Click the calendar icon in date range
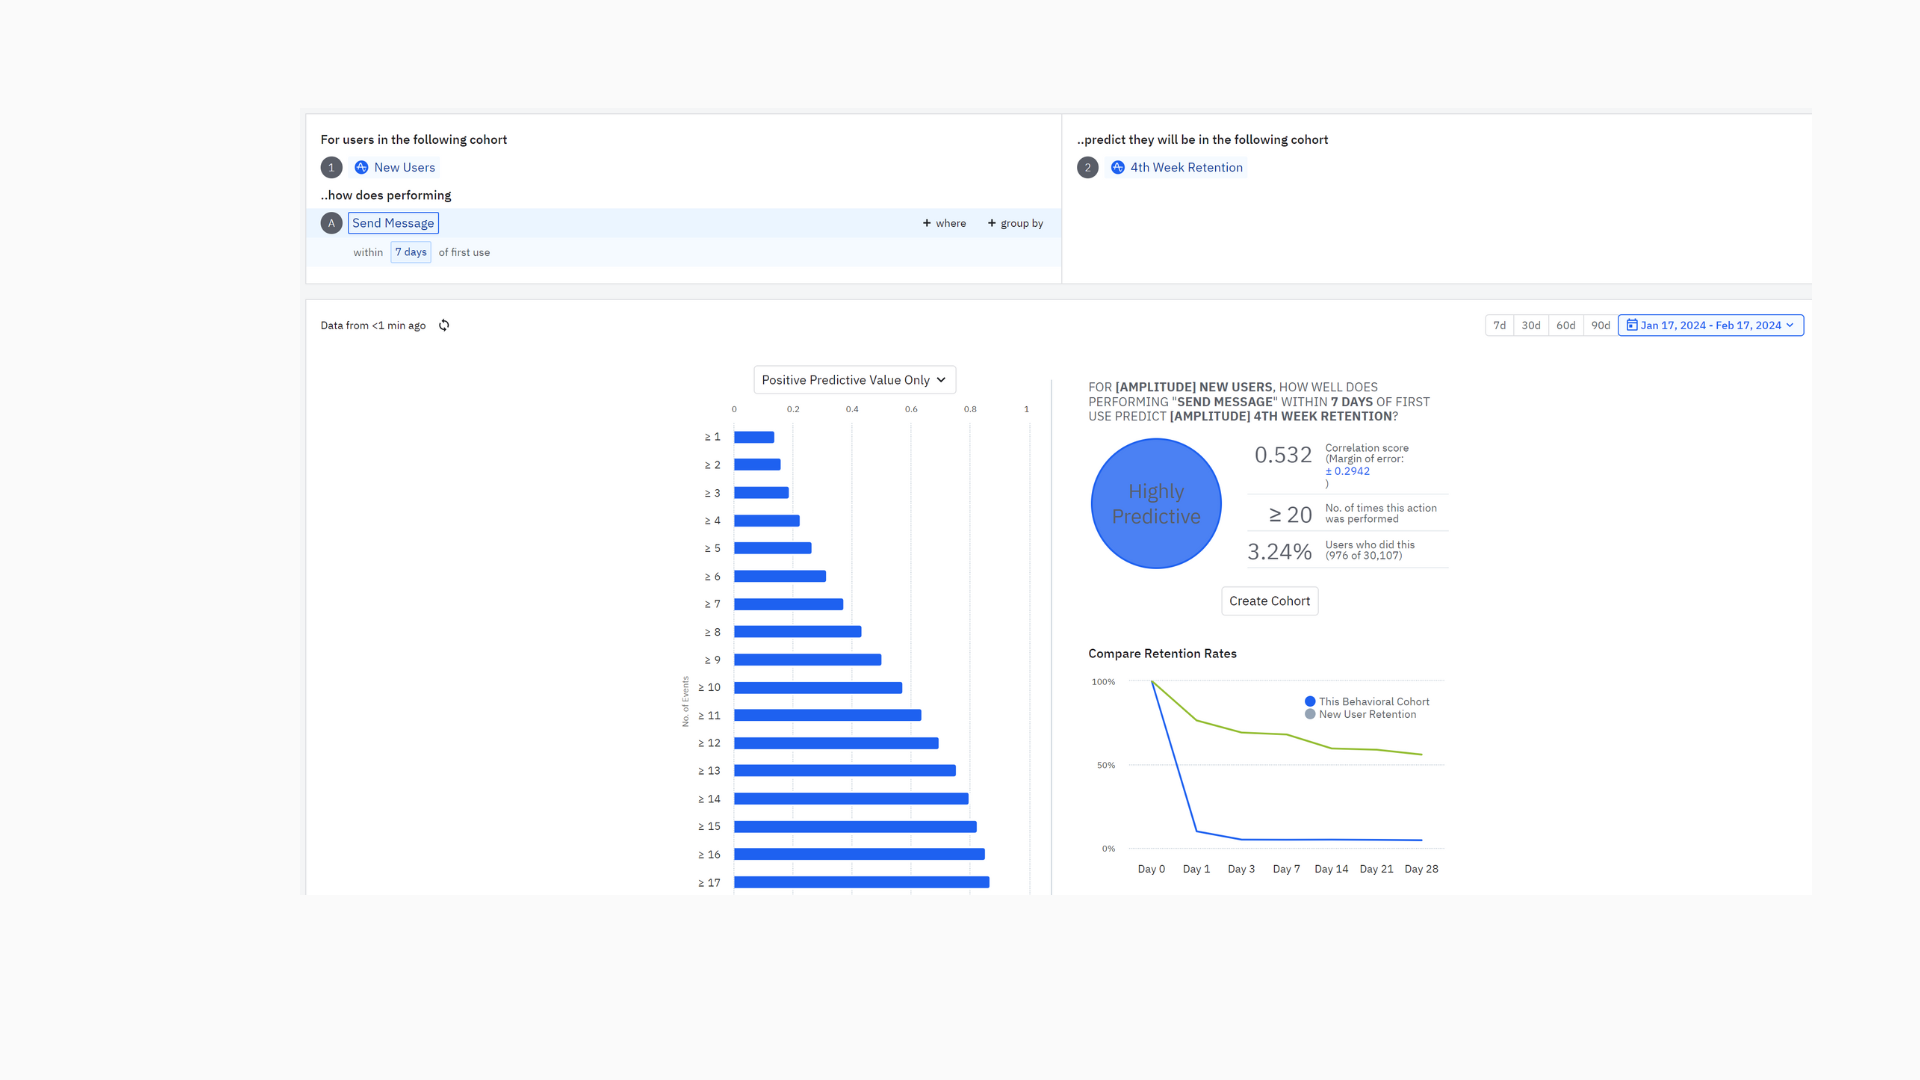The image size is (1920, 1080). (x=1632, y=325)
